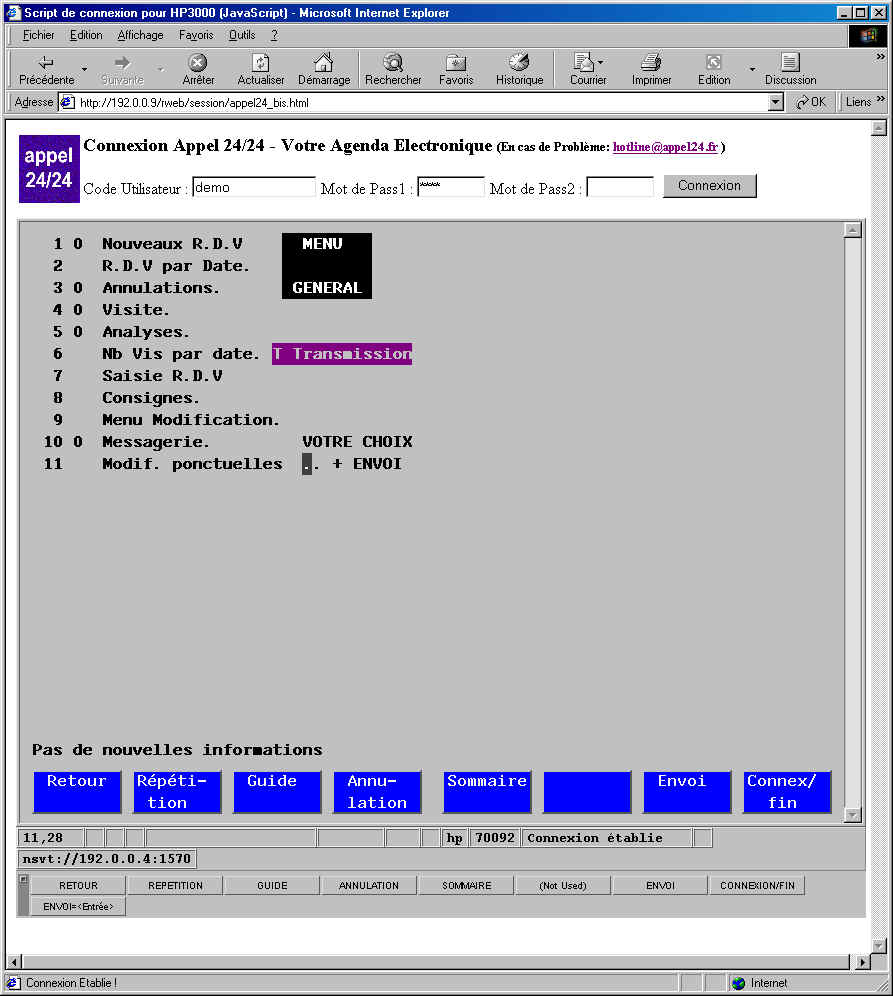Viewport: 893px width, 996px height.
Task: Expand the Précédente history dropdown arrow
Action: click(x=84, y=69)
